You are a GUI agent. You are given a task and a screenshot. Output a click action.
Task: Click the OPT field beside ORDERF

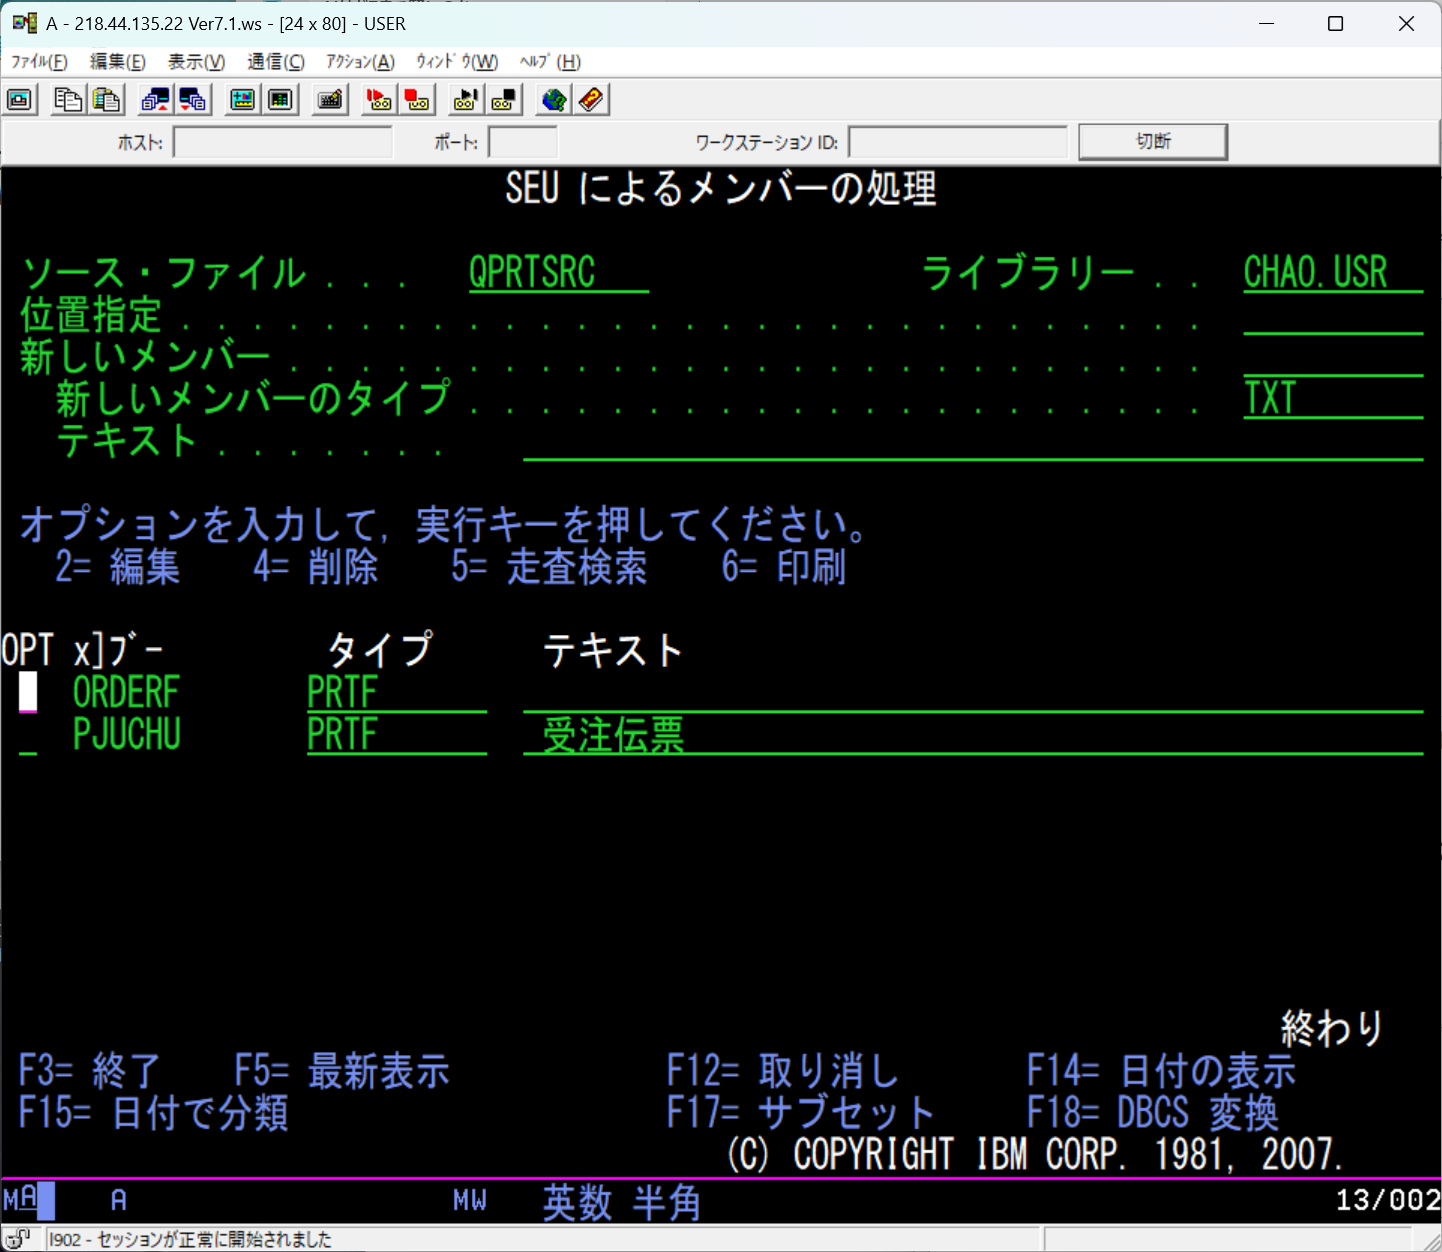[28, 692]
